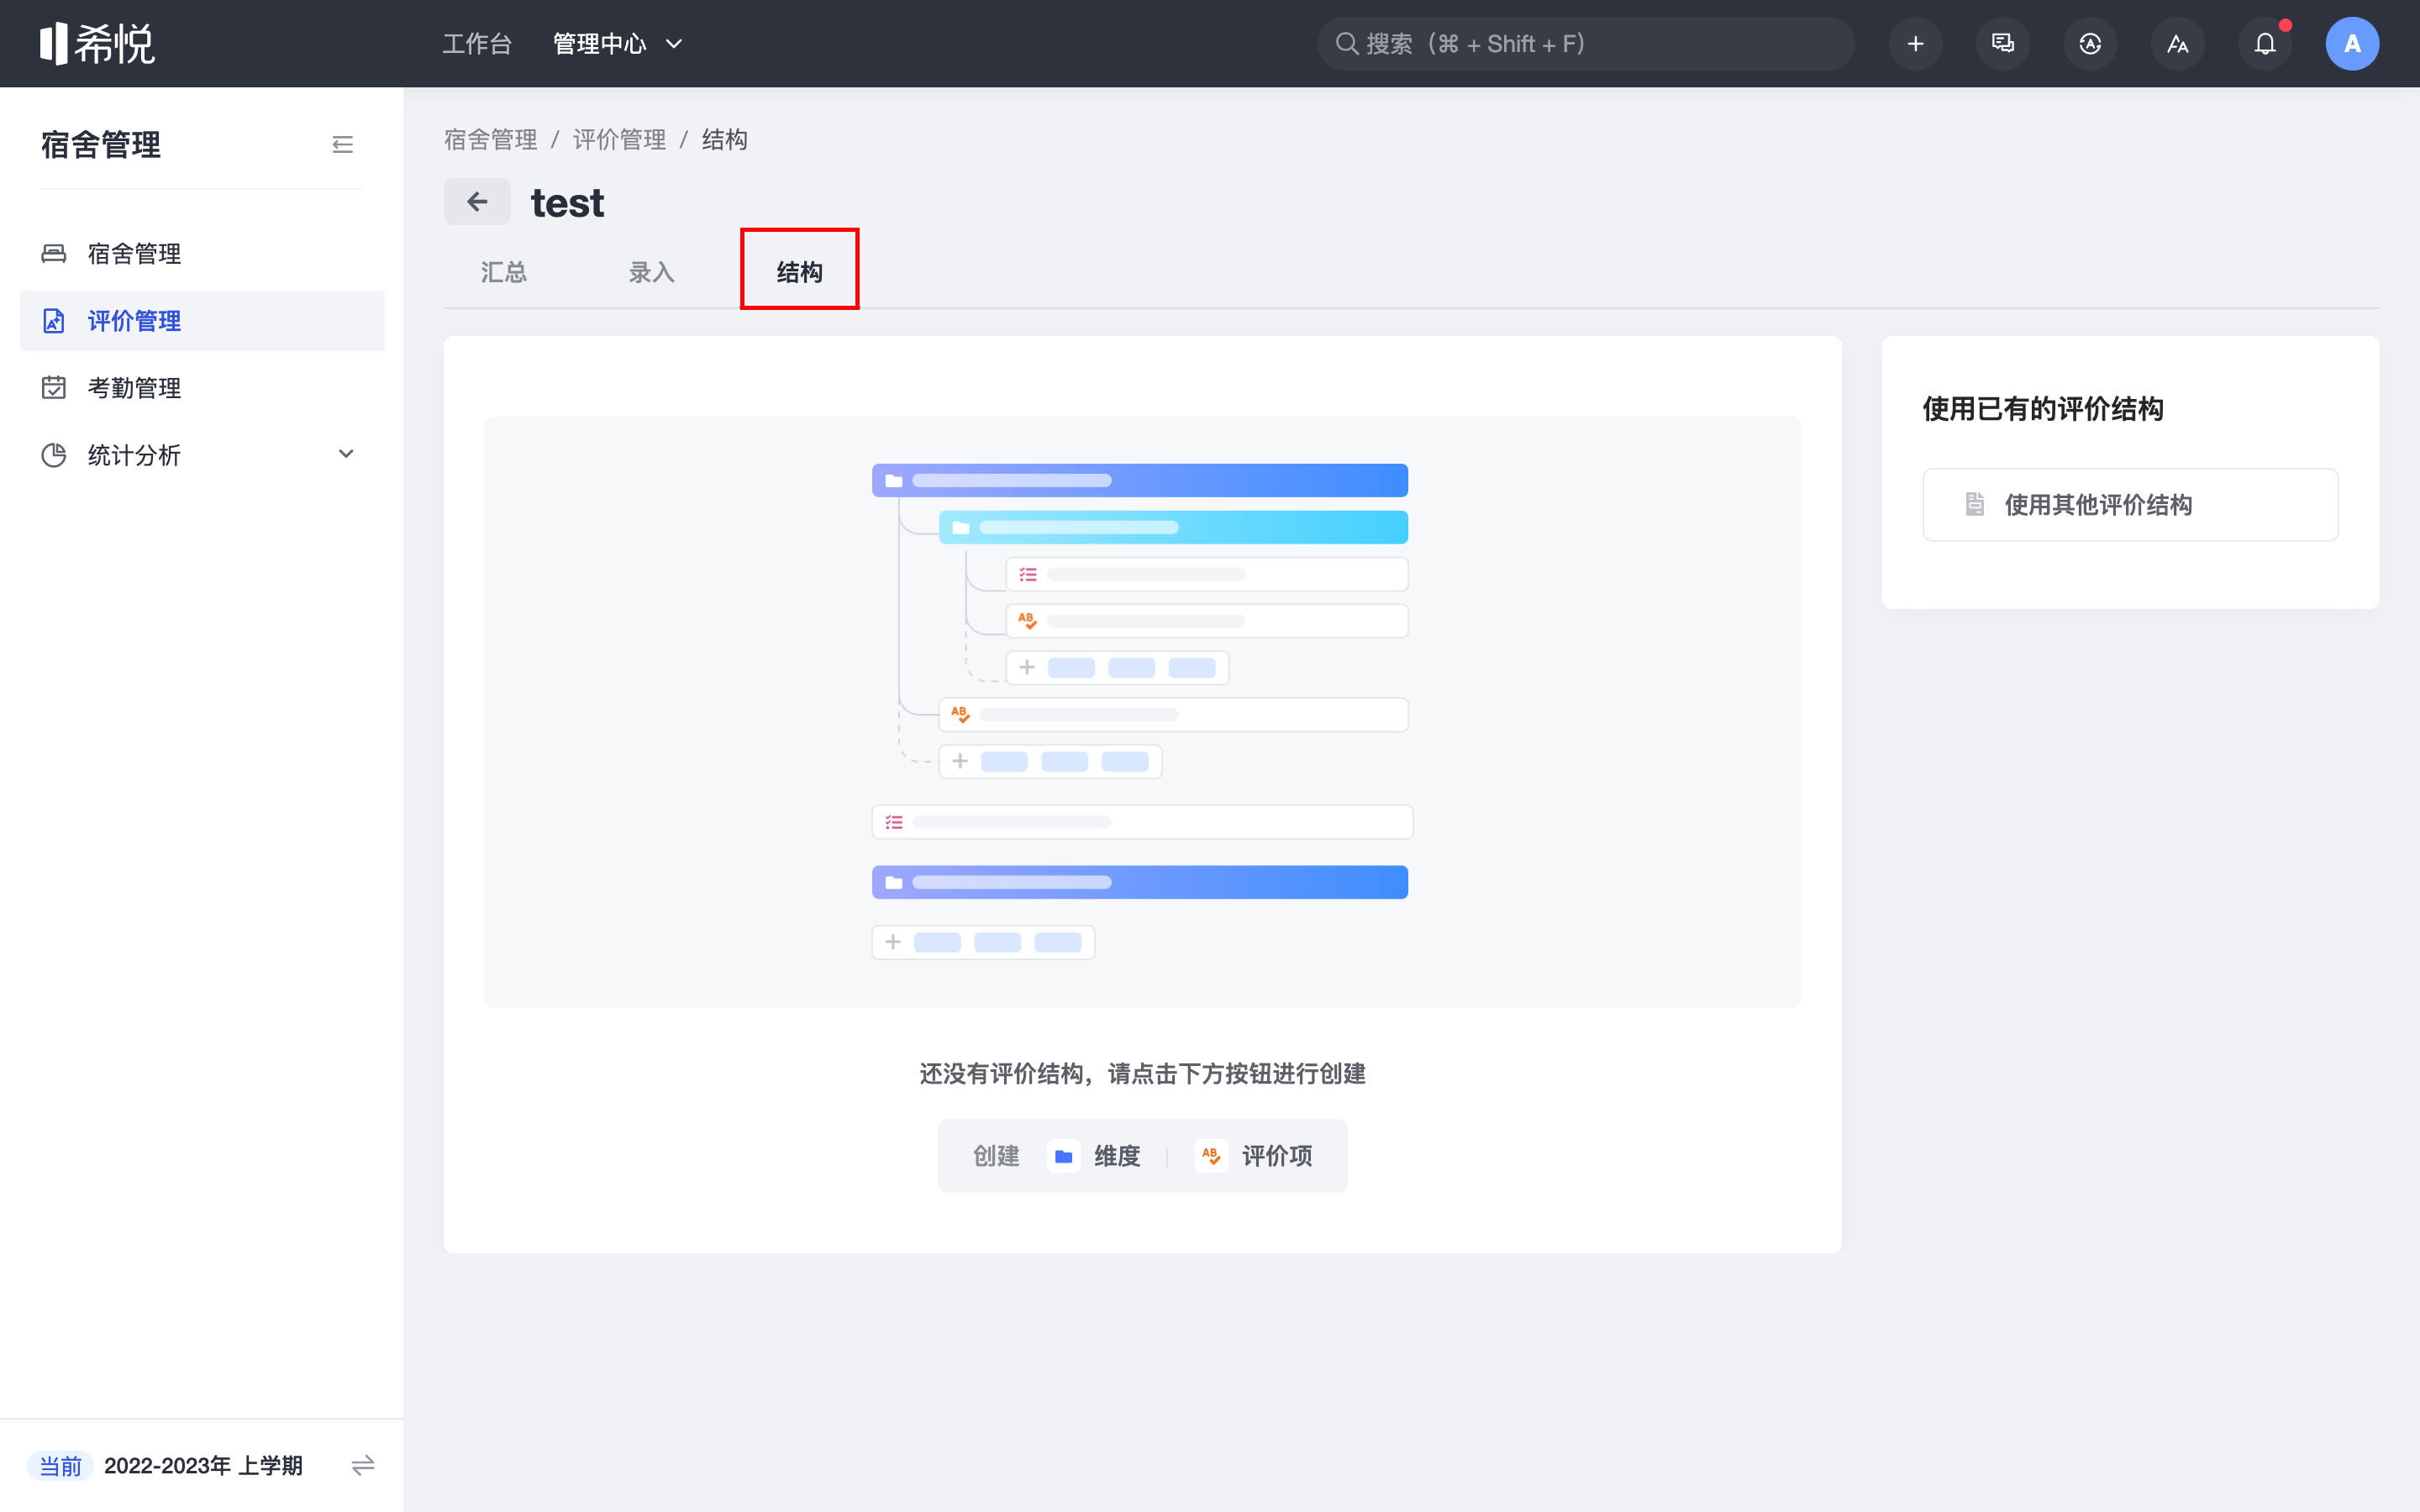Image resolution: width=2420 pixels, height=1512 pixels.
Task: Click the structure illustration preview
Action: pos(1142,712)
